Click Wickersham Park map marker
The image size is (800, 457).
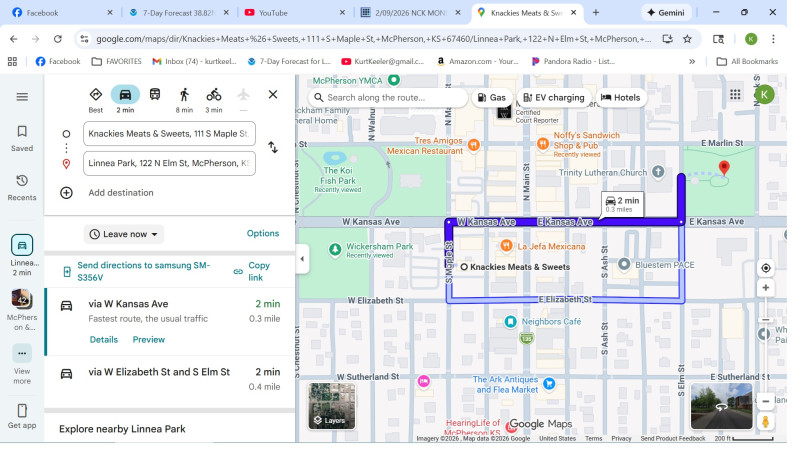(335, 249)
